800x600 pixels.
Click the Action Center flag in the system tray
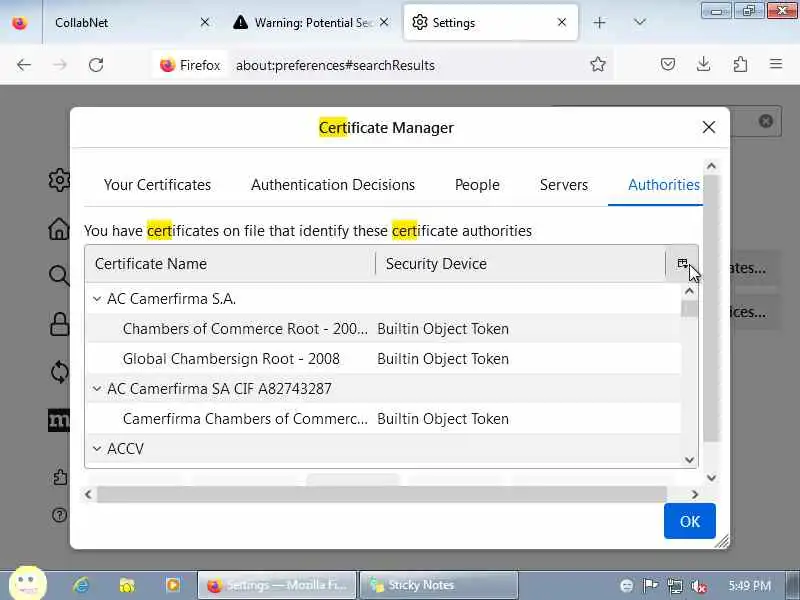(x=650, y=586)
